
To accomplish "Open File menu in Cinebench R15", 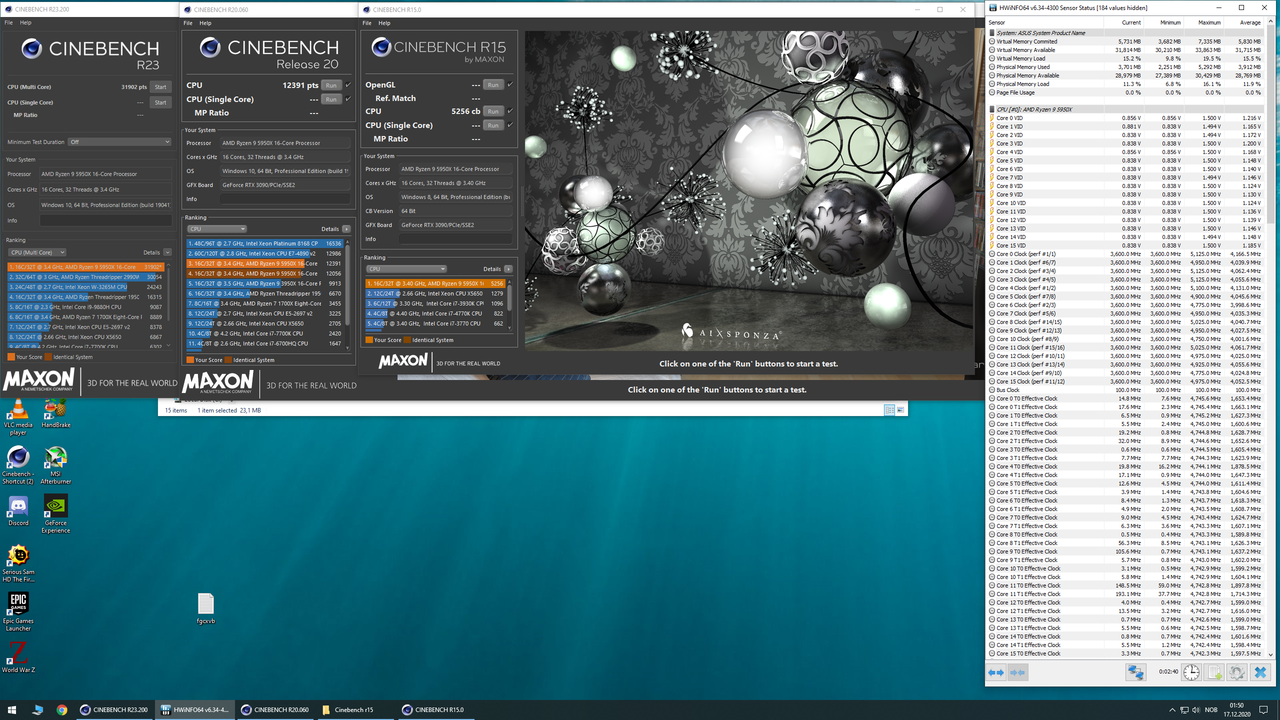I will [x=368, y=22].
